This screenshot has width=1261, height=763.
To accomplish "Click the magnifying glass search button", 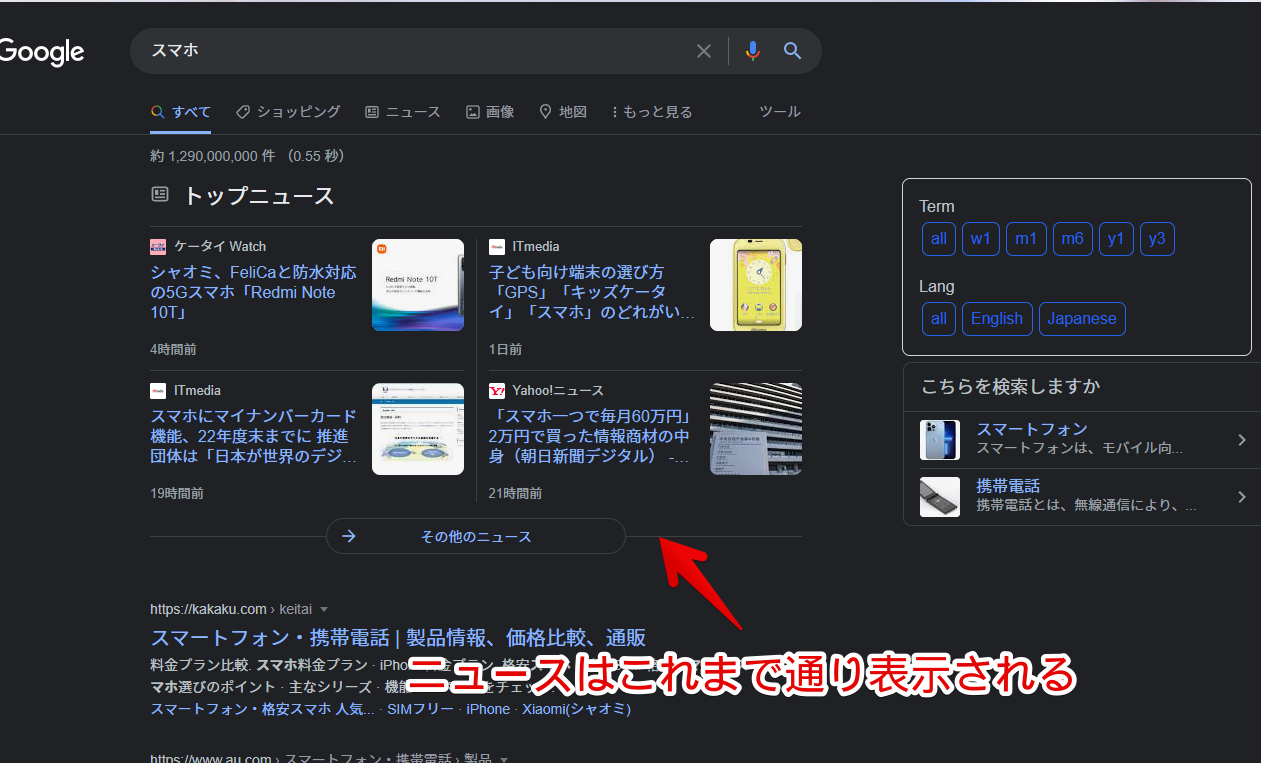I will coord(793,51).
